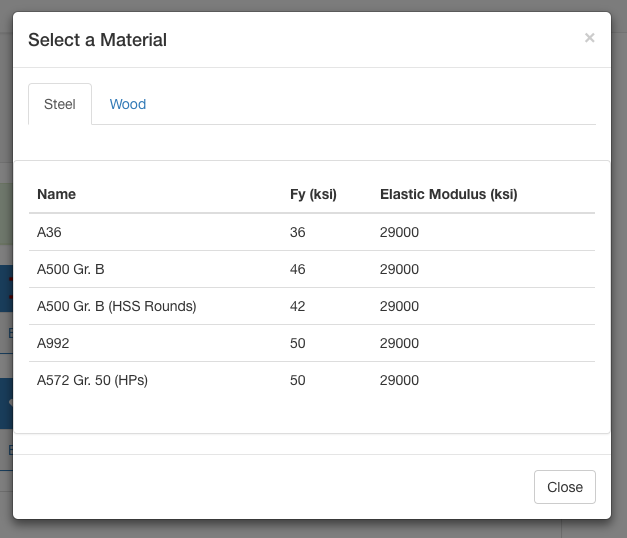Choose the A992 steel material
This screenshot has height=538, width=627.
[x=53, y=343]
